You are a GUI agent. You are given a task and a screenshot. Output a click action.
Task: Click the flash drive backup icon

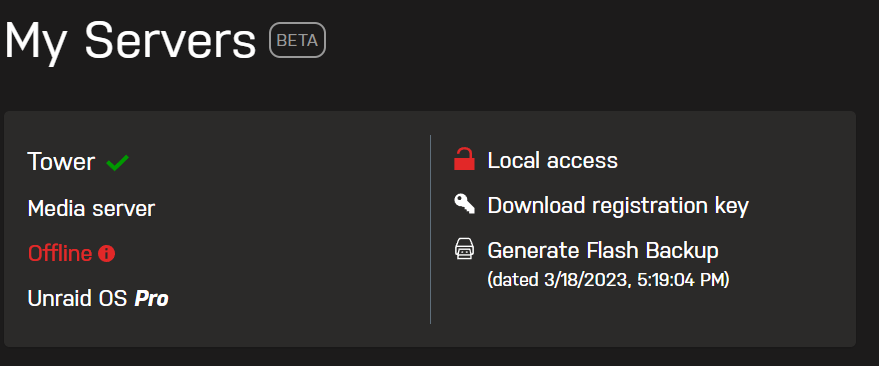pos(464,249)
